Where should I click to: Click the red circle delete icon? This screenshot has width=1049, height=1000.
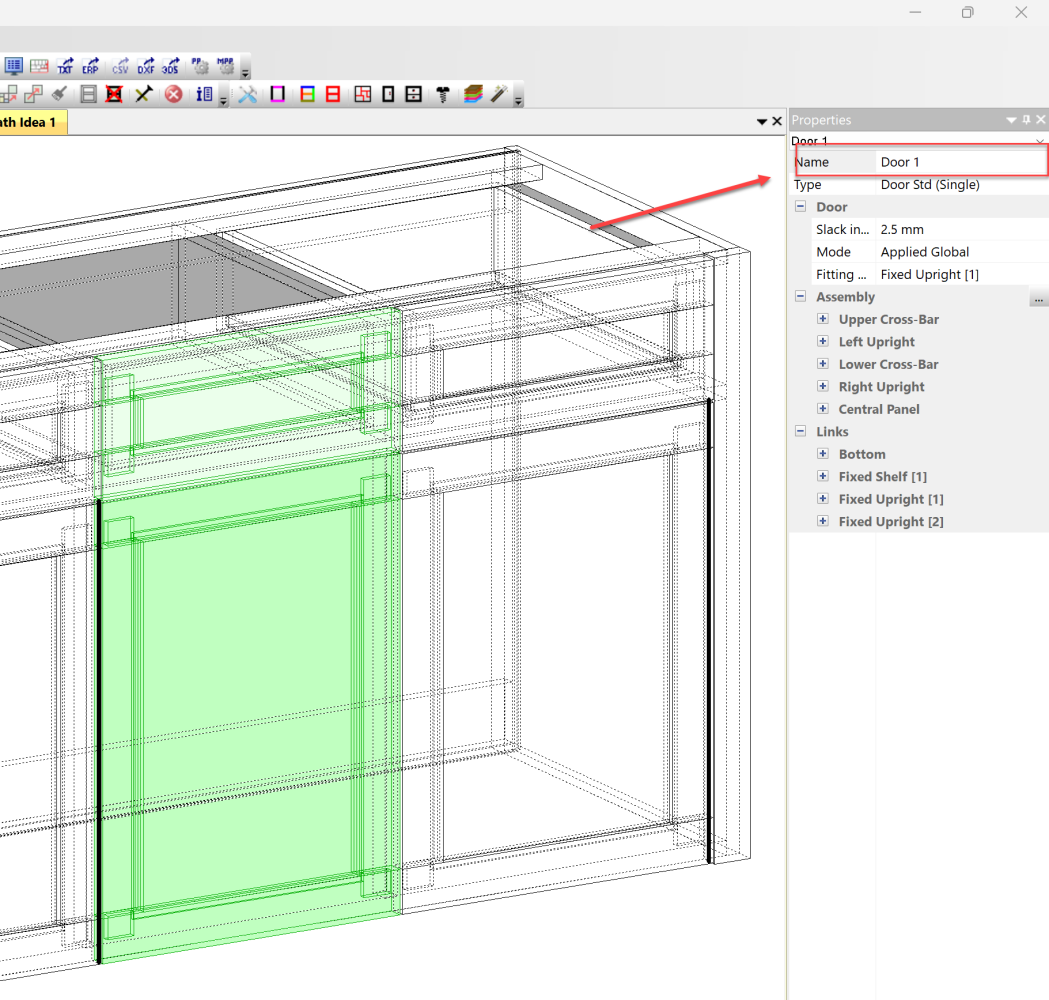tap(173, 94)
